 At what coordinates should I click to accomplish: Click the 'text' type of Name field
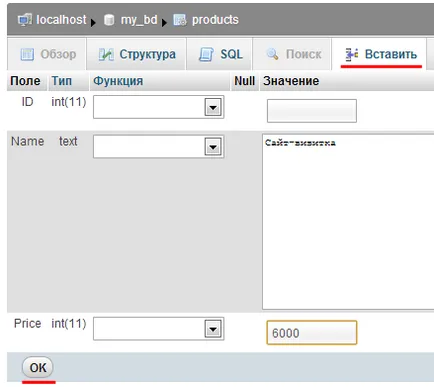(68, 141)
